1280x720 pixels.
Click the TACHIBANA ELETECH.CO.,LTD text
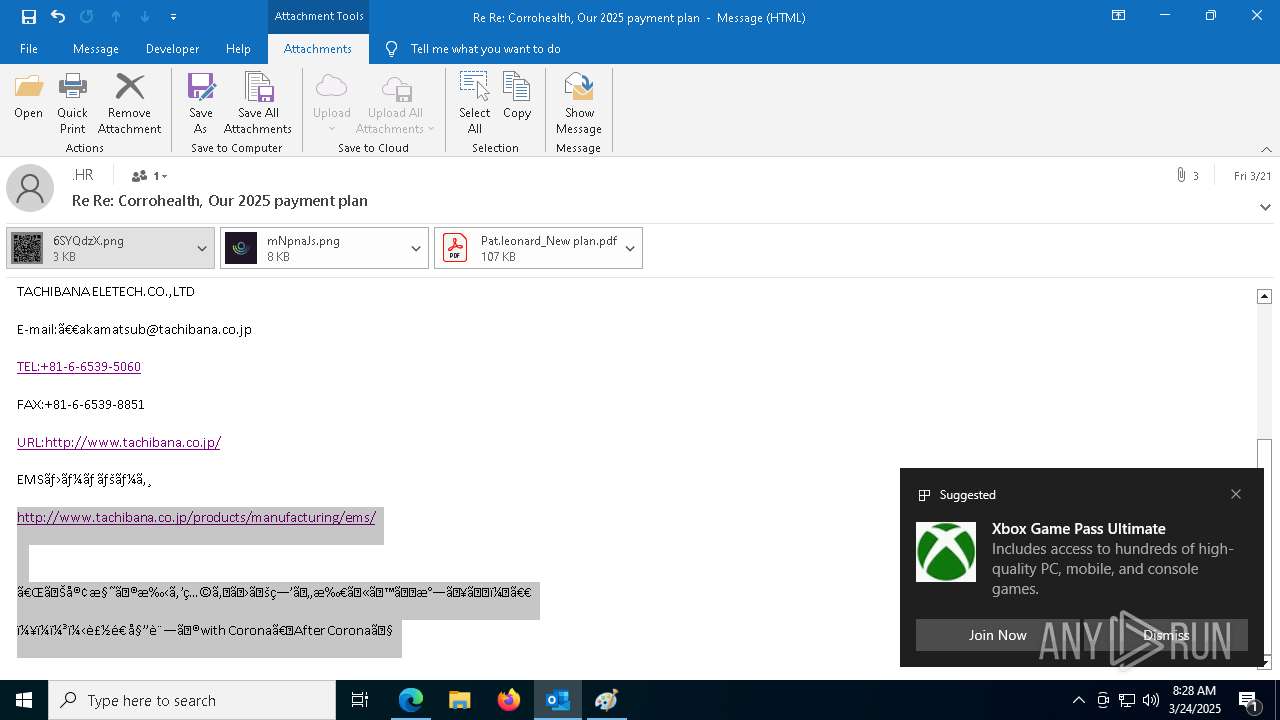pos(106,292)
